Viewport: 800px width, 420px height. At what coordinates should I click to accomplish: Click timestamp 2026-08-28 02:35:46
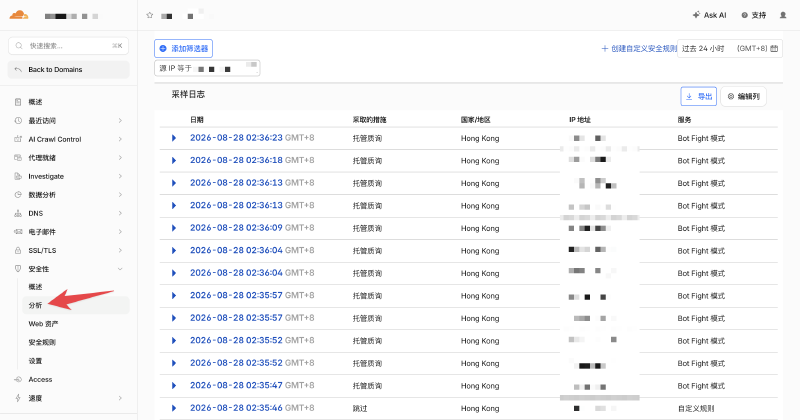click(236, 408)
